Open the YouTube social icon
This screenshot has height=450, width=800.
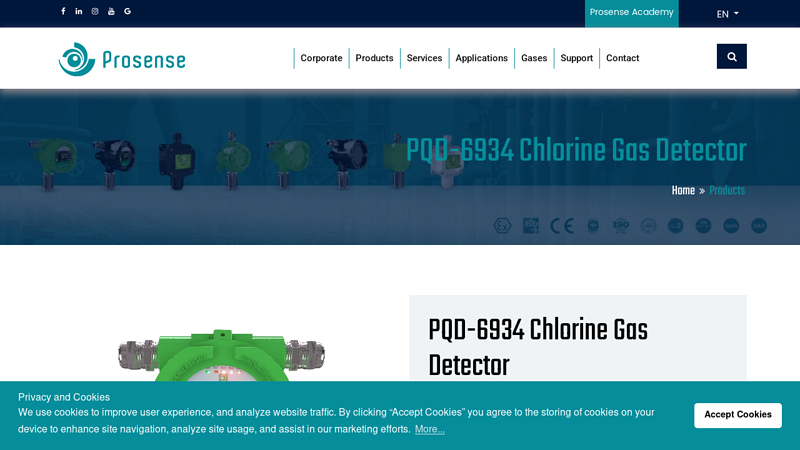pyautogui.click(x=111, y=12)
